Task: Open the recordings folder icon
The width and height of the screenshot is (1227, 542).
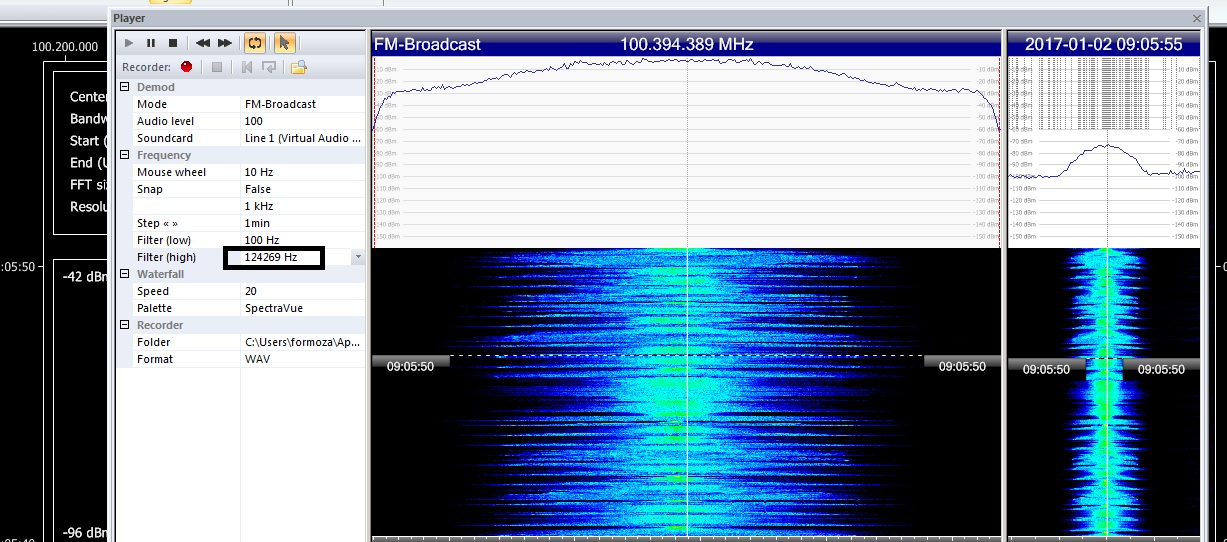Action: tap(298, 67)
